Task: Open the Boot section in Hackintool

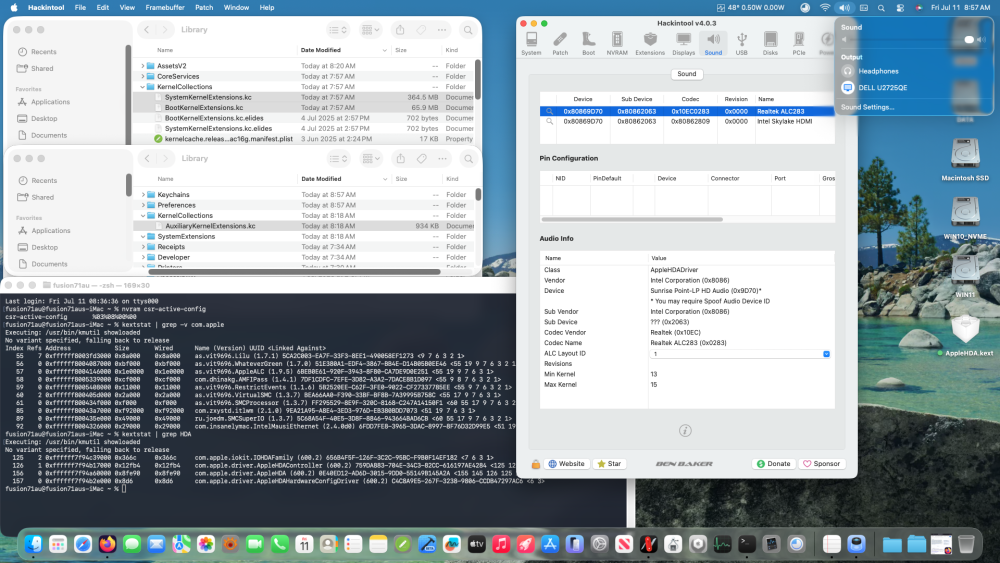Action: (588, 43)
